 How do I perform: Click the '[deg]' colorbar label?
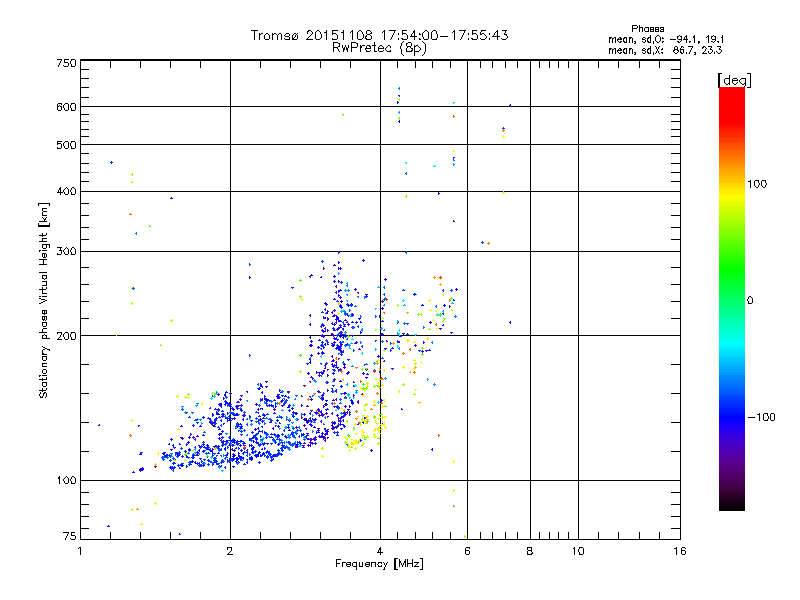pos(734,81)
